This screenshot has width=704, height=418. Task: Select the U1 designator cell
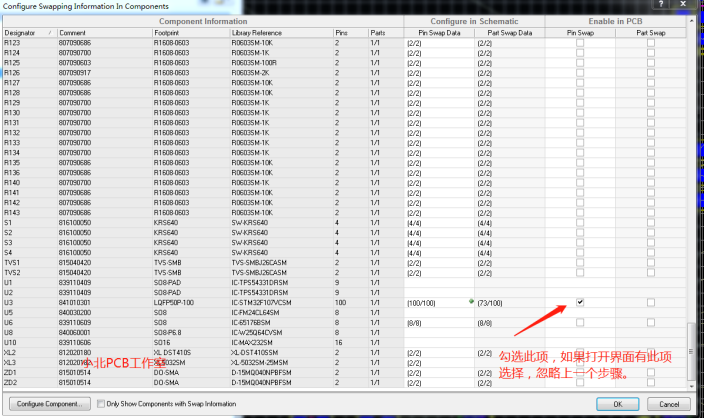(30, 282)
